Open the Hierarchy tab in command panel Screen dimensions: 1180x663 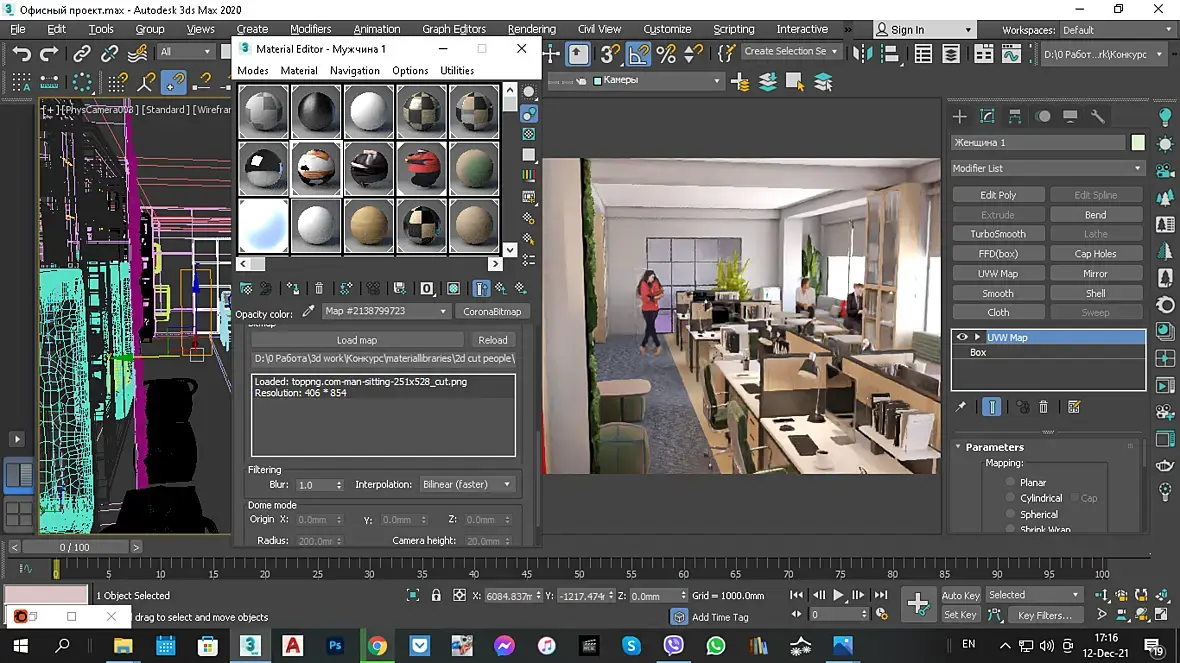pyautogui.click(x=1015, y=117)
